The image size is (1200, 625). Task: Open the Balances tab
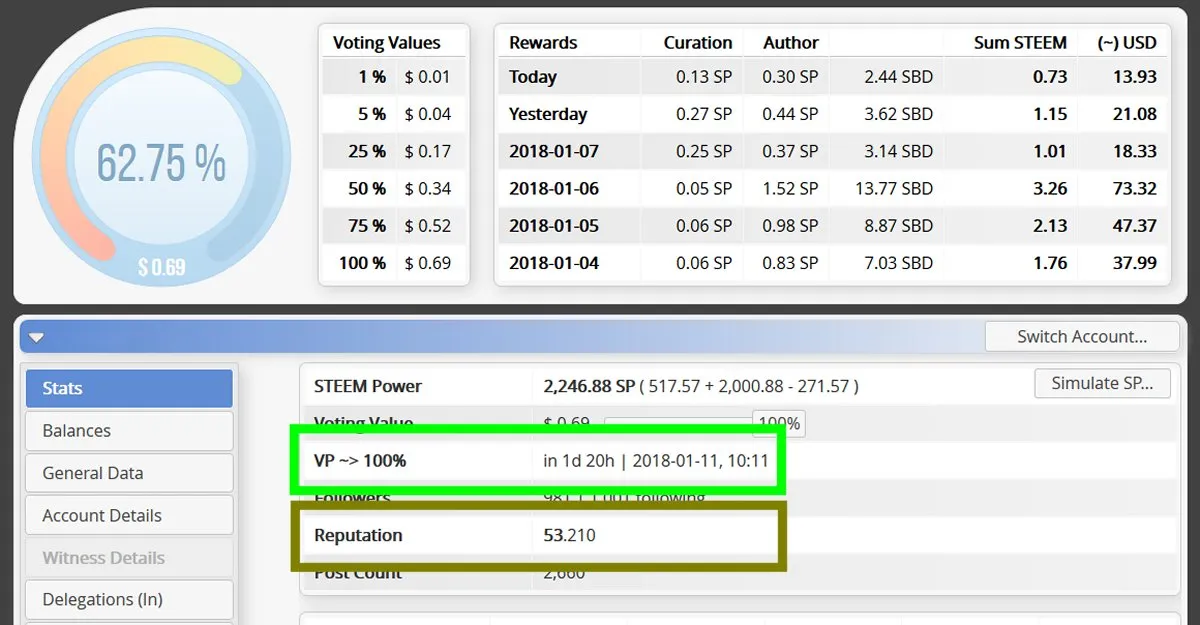(129, 431)
